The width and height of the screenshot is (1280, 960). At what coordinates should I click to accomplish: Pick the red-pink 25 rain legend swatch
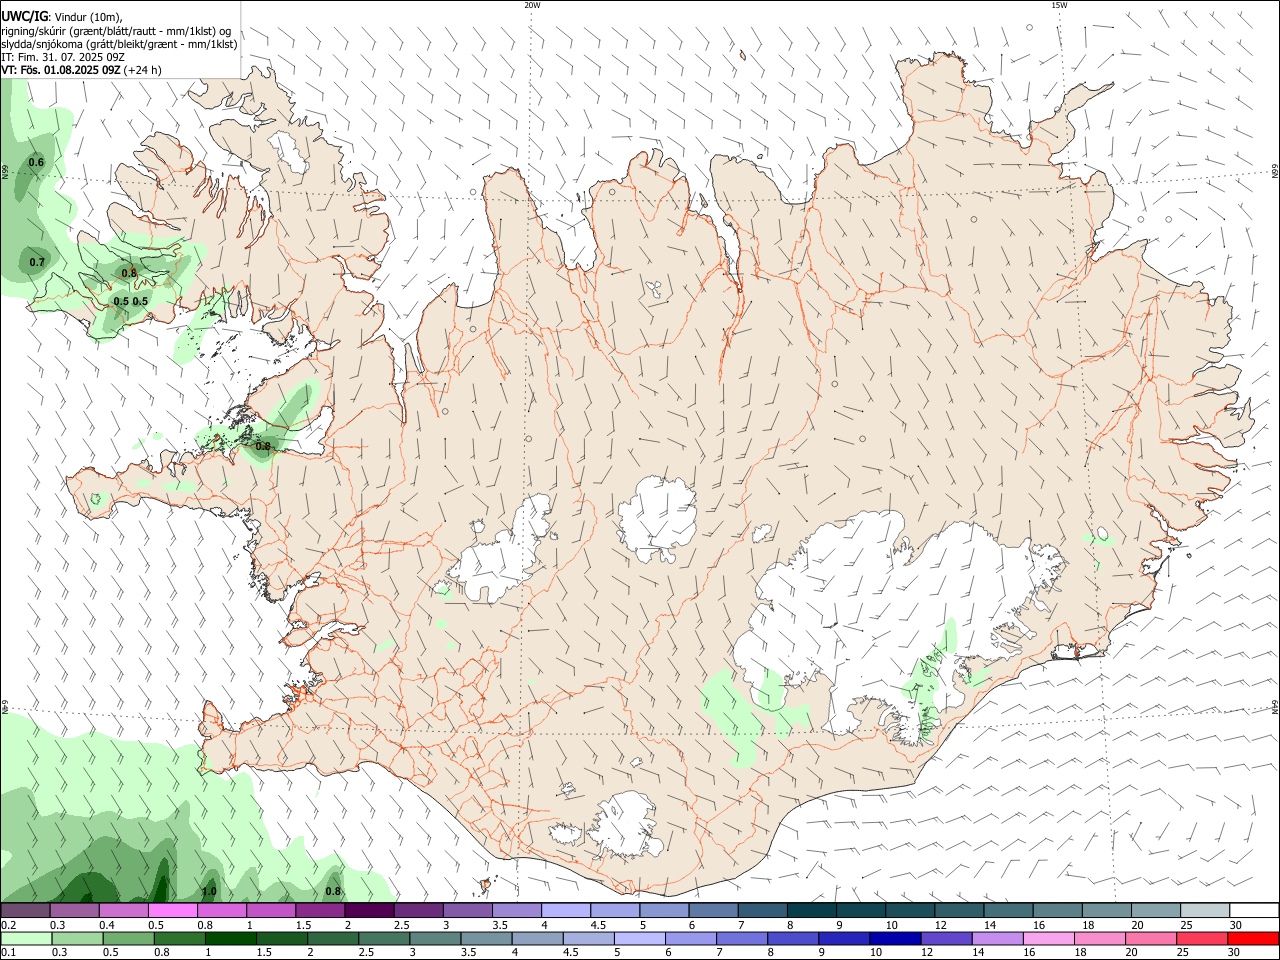pyautogui.click(x=1202, y=938)
